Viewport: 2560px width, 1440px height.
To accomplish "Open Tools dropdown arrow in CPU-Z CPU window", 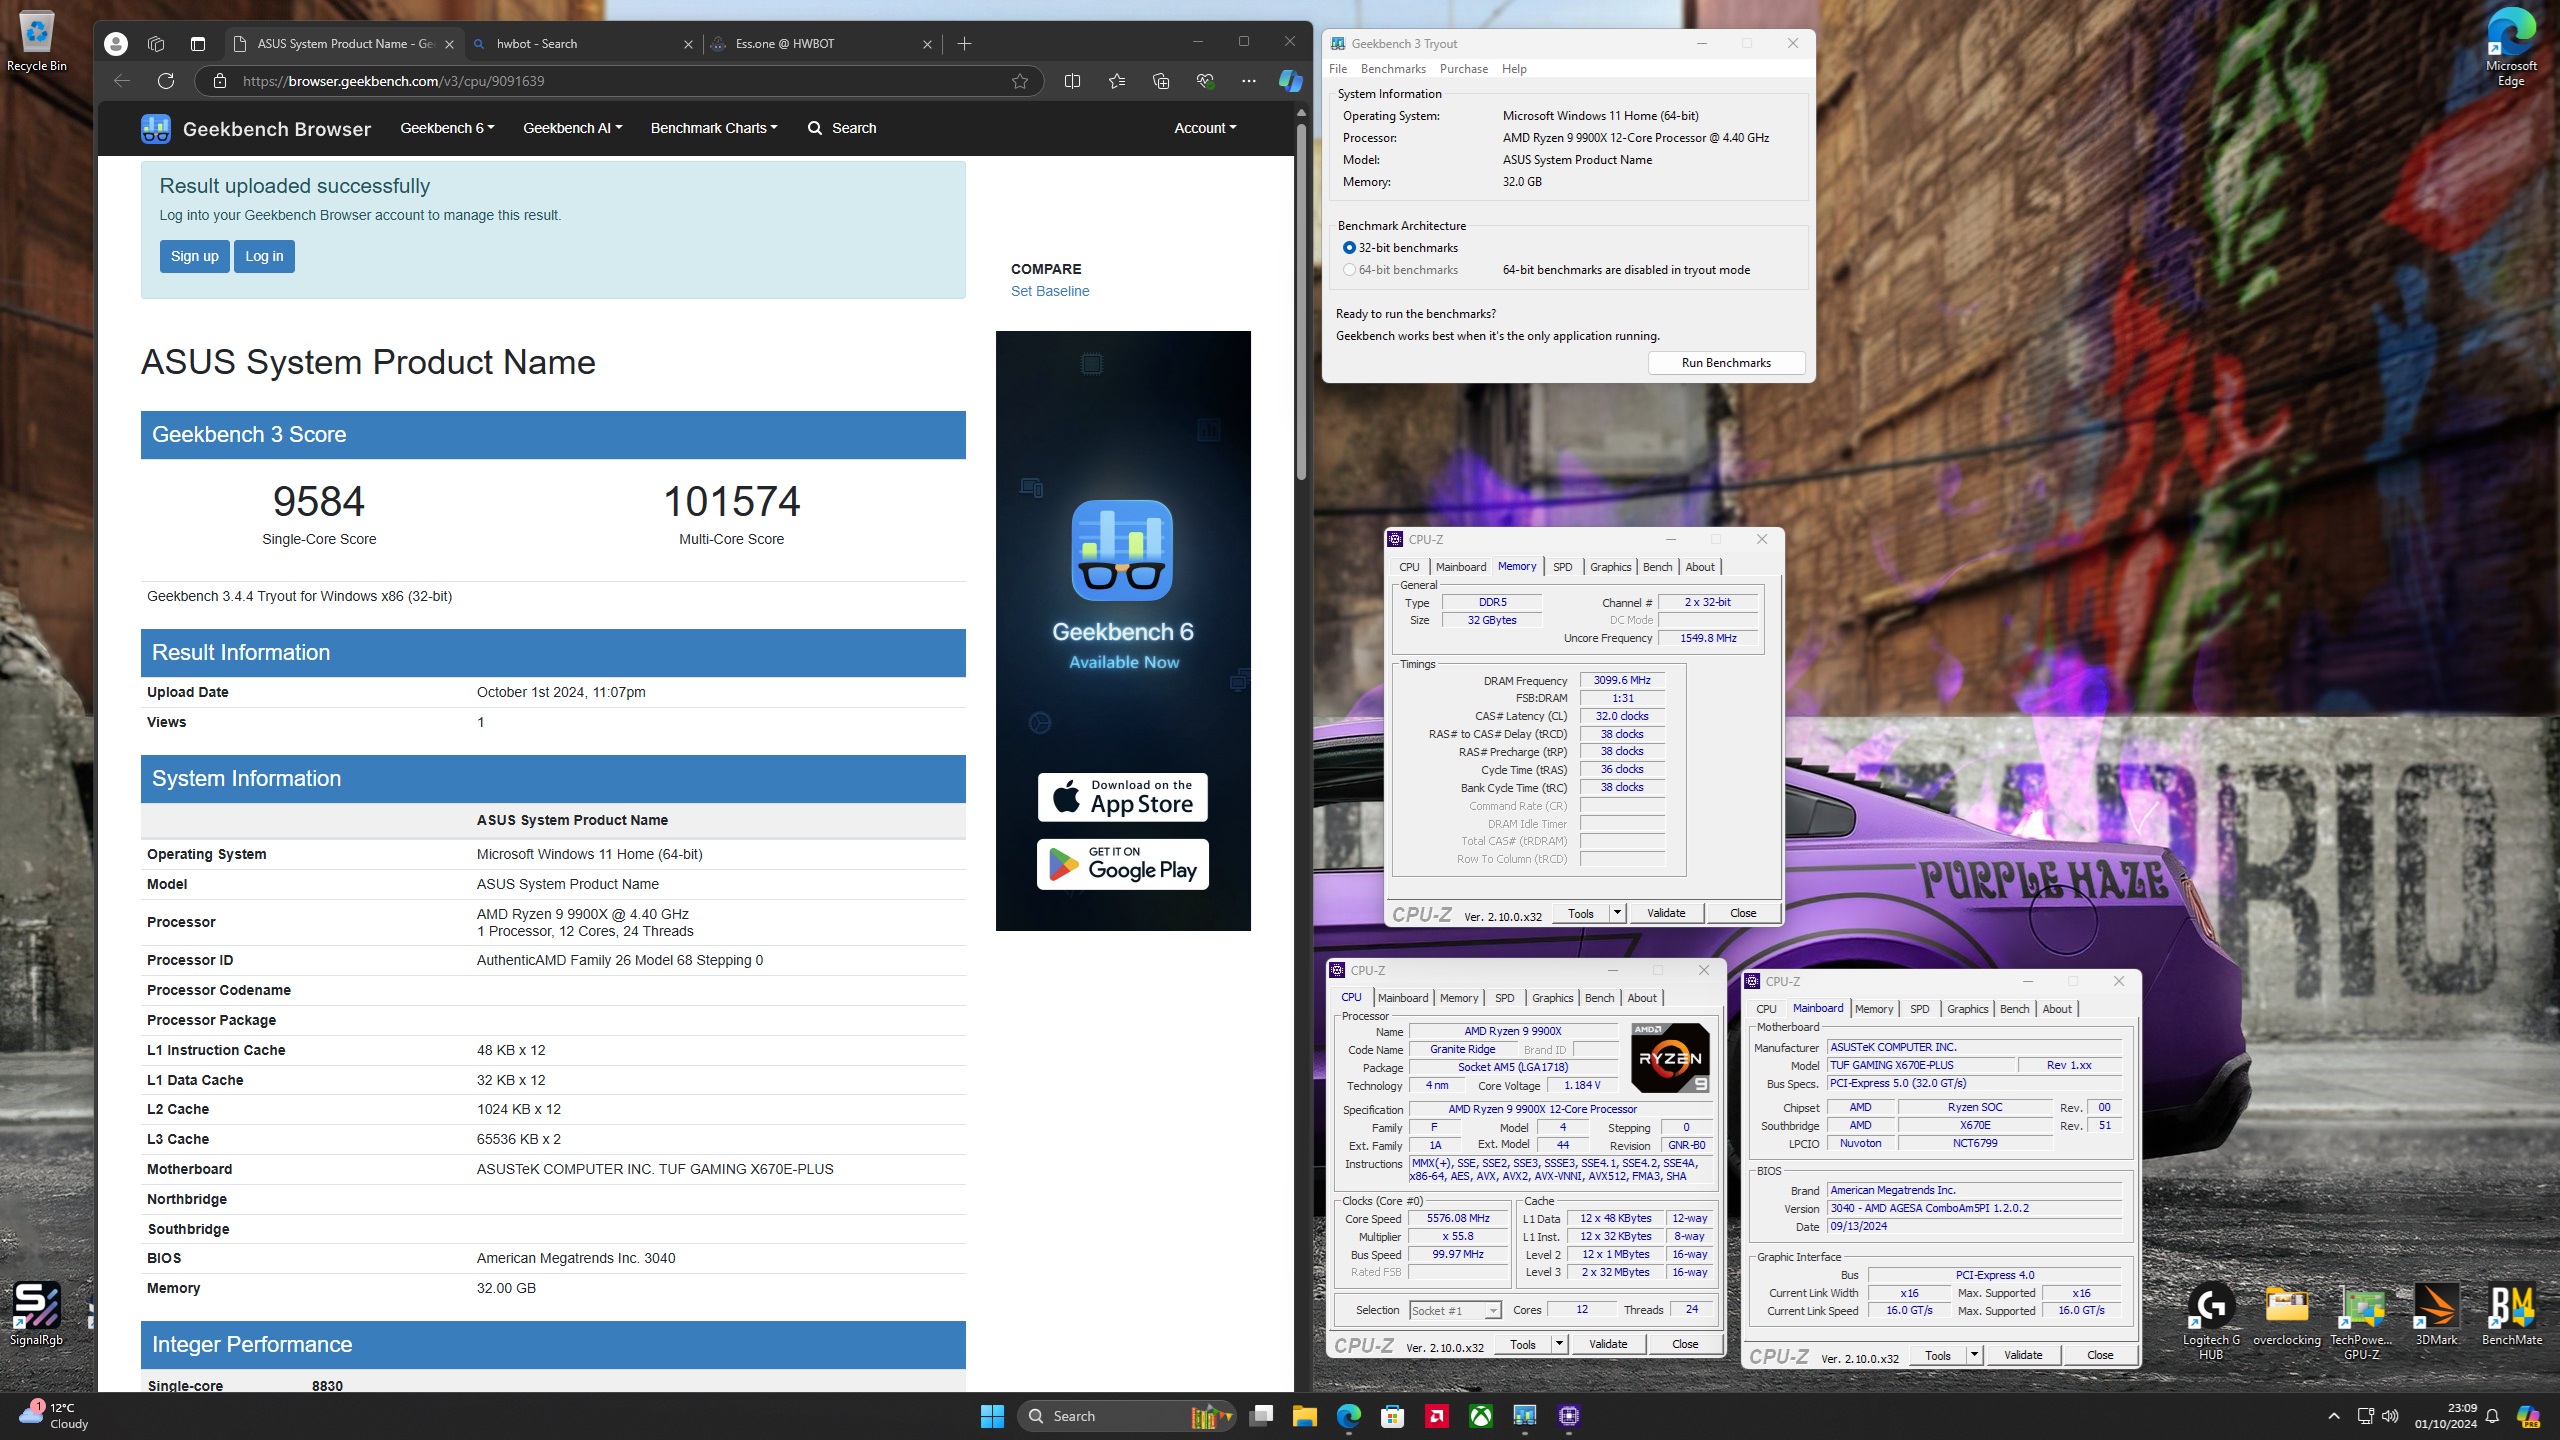I will [1559, 1344].
